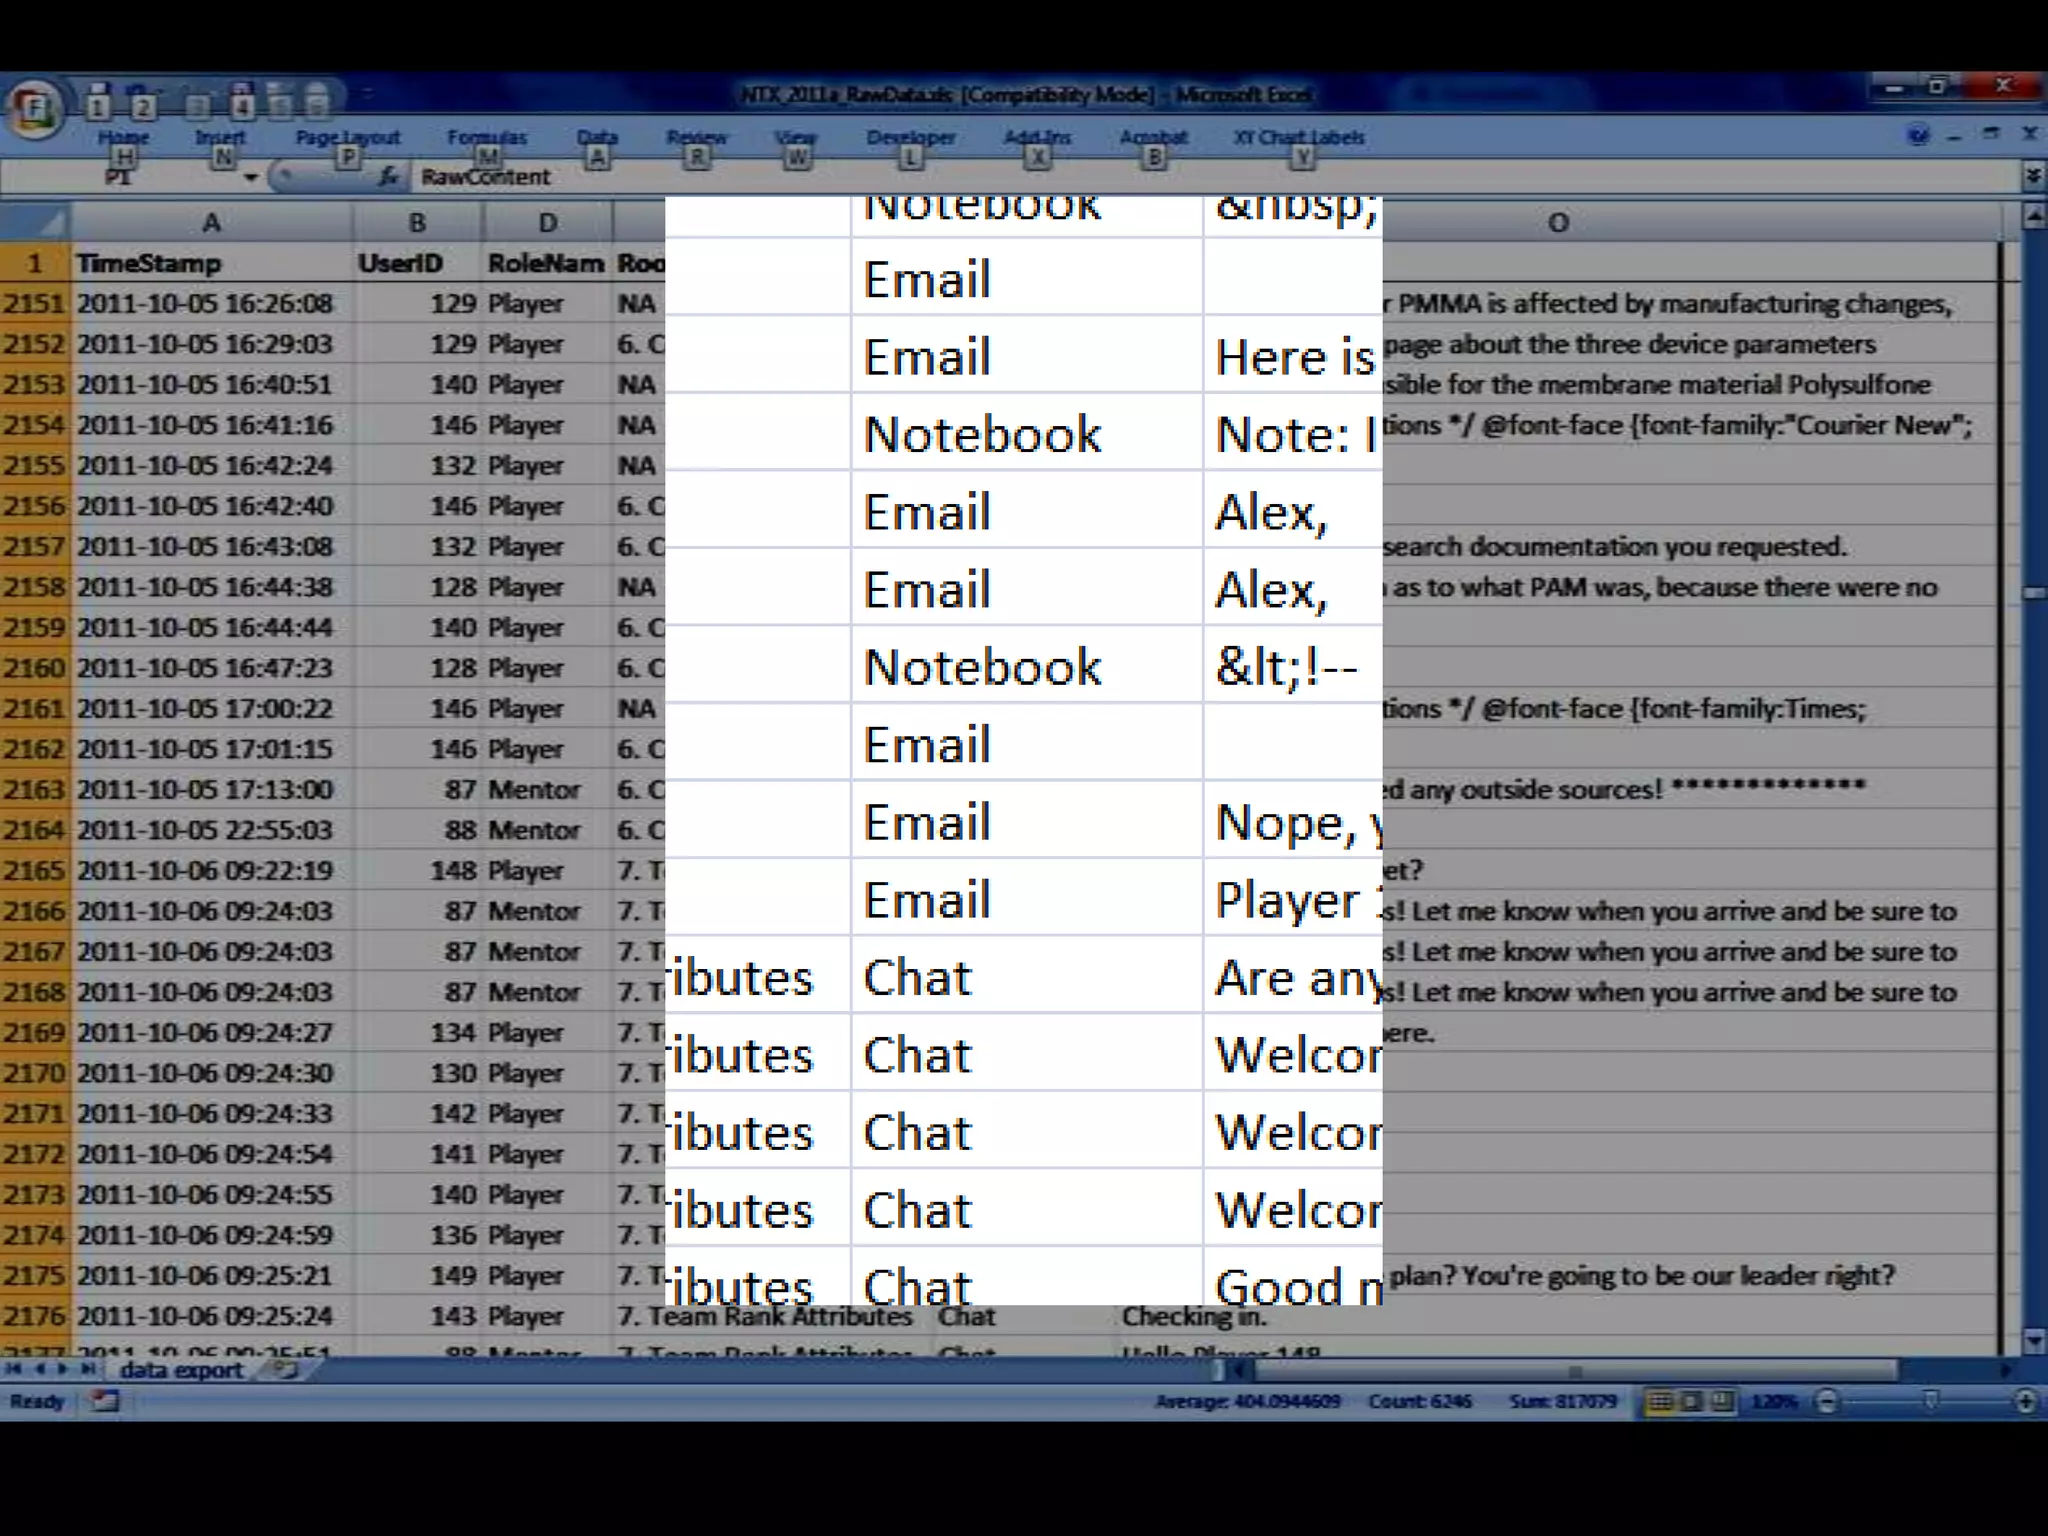This screenshot has width=2048, height=1536.
Task: Click the zoom slider handle
Action: (x=1930, y=1401)
